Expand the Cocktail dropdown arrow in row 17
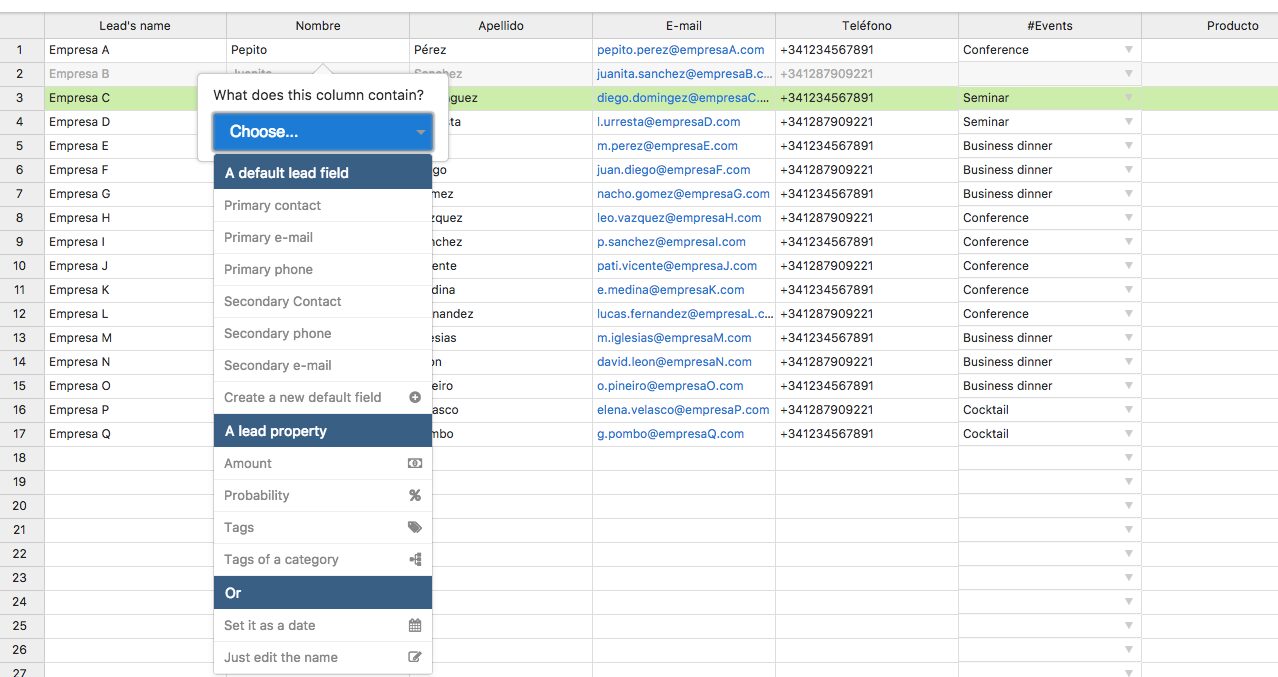Screen dimensions: 1278x677 (x=1128, y=433)
